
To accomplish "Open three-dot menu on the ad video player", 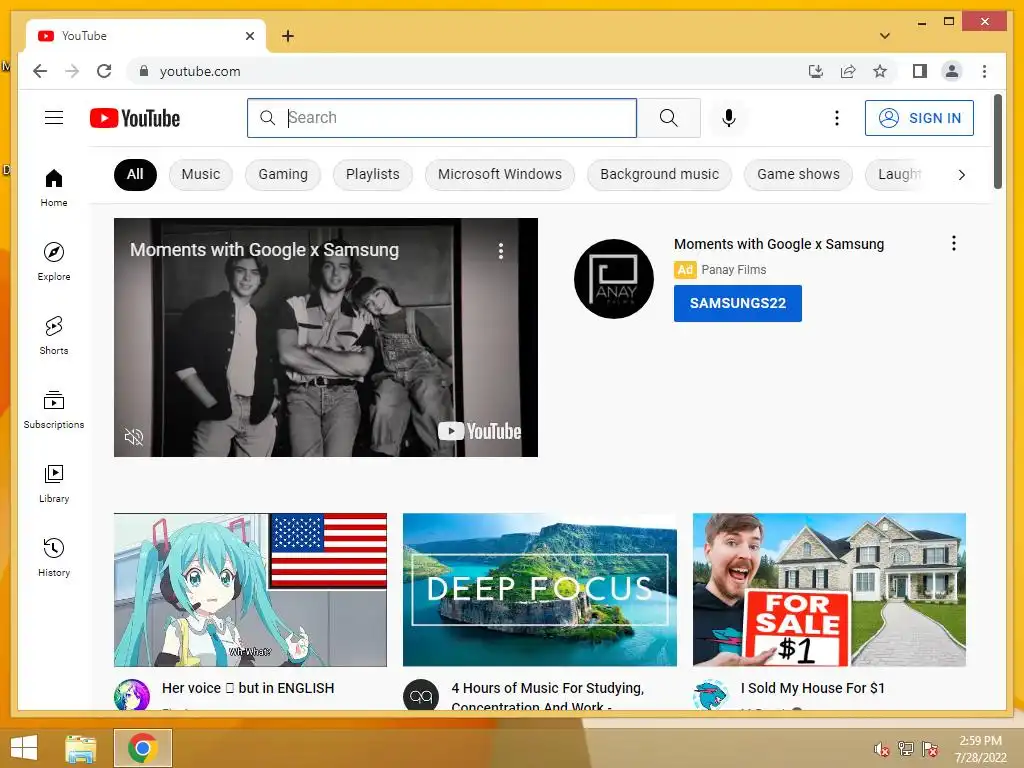I will 501,251.
